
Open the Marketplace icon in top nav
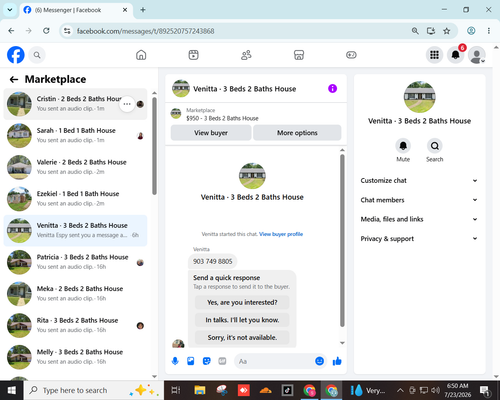coord(299,55)
